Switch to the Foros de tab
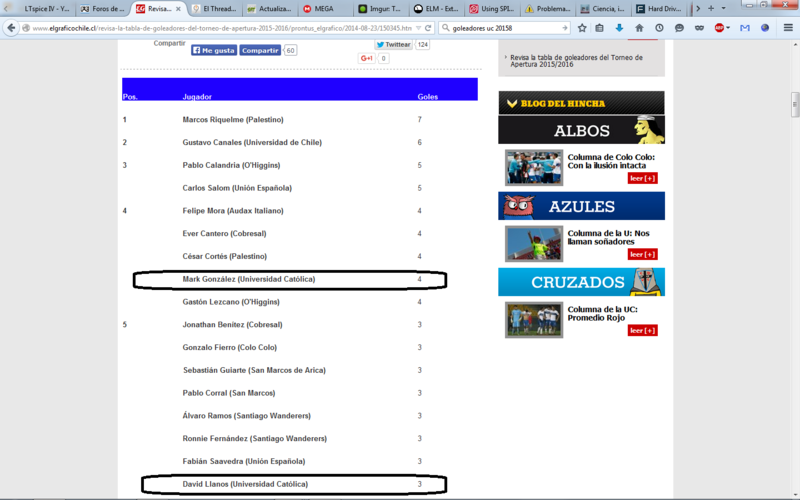 coord(103,9)
